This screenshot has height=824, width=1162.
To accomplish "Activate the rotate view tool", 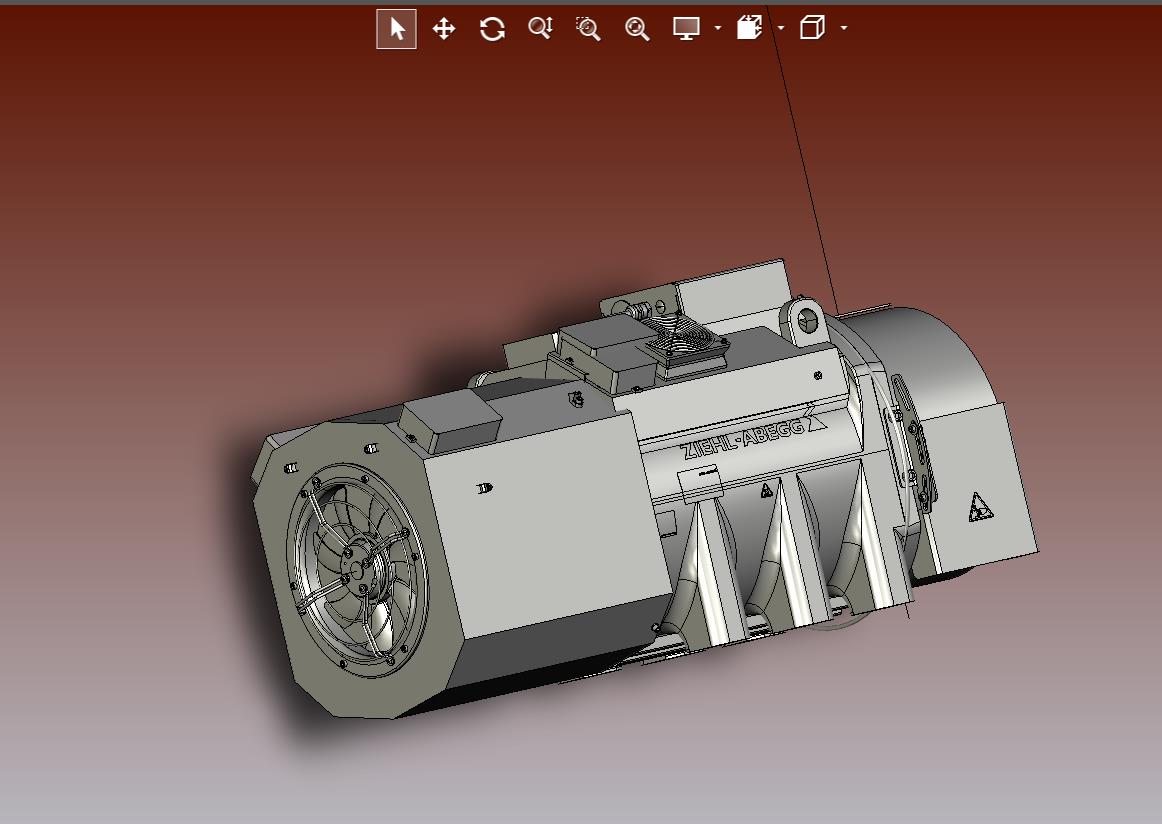I will (492, 30).
